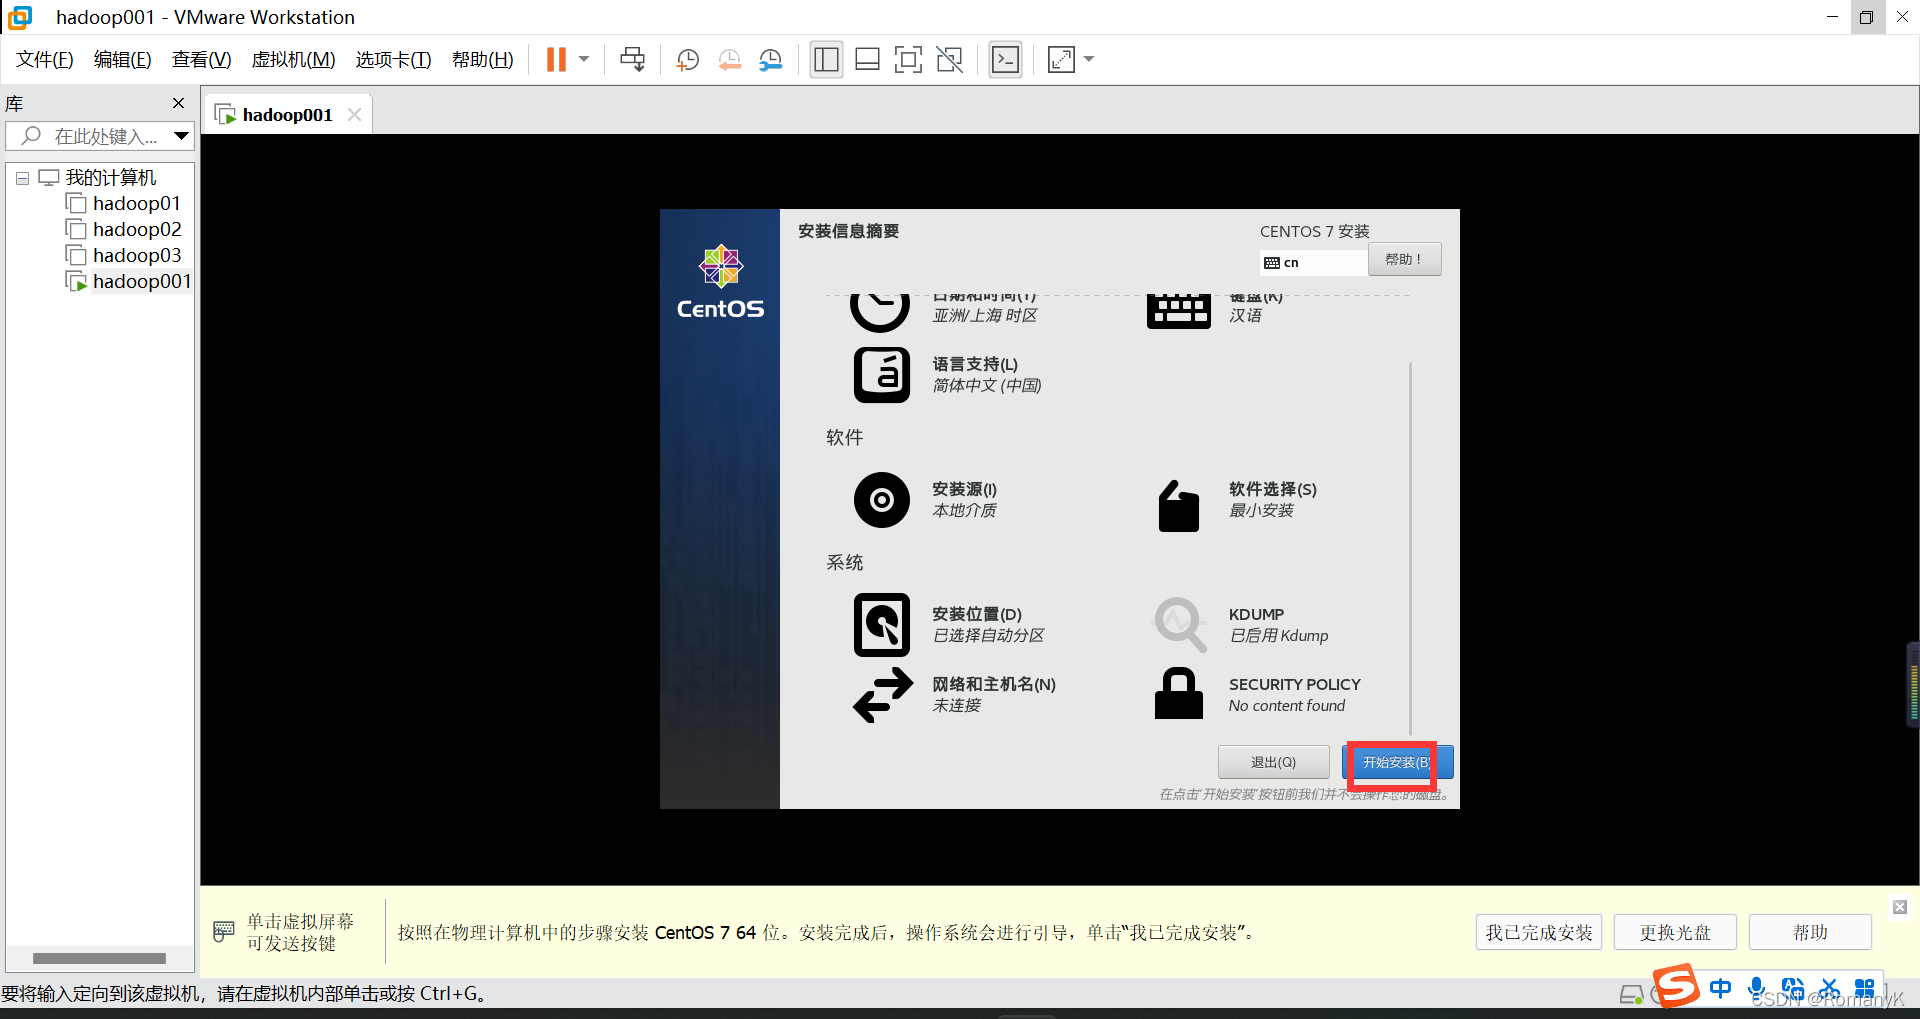Open 软件选择(S) software selection icon
Image resolution: width=1920 pixels, height=1019 pixels.
coord(1178,506)
